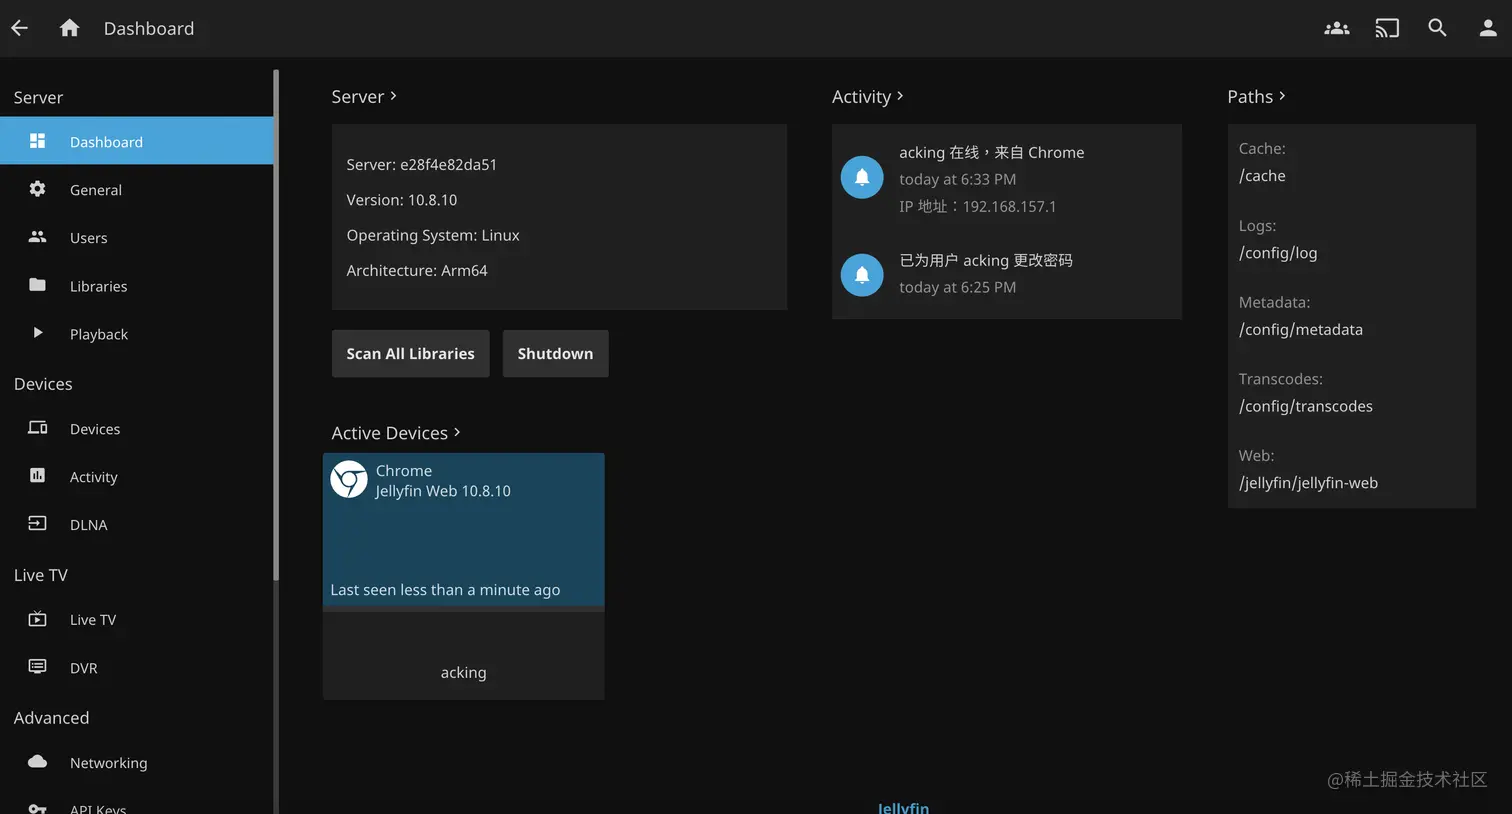Click the Shutdown button
Viewport: 1512px width, 814px height.
(x=555, y=354)
